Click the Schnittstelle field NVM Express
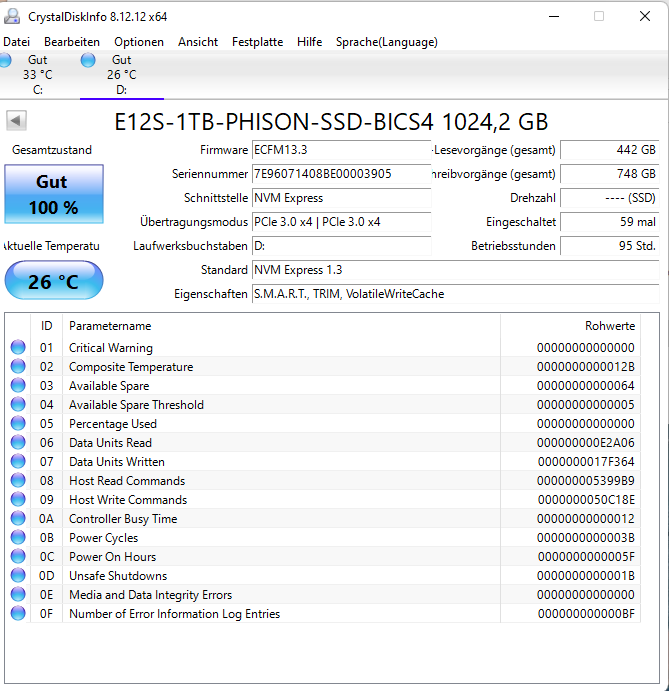669x691 pixels. tap(342, 198)
